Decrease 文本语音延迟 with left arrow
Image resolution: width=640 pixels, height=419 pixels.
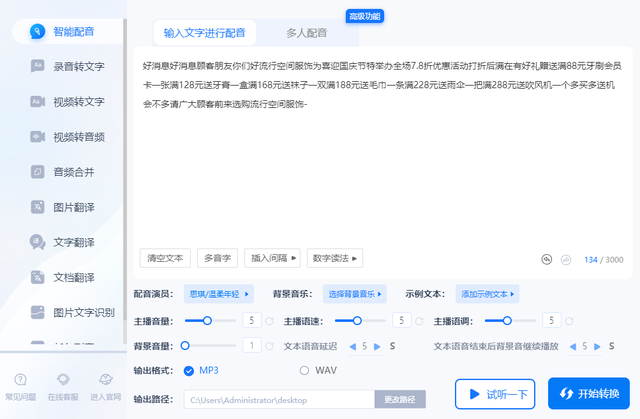pos(353,347)
